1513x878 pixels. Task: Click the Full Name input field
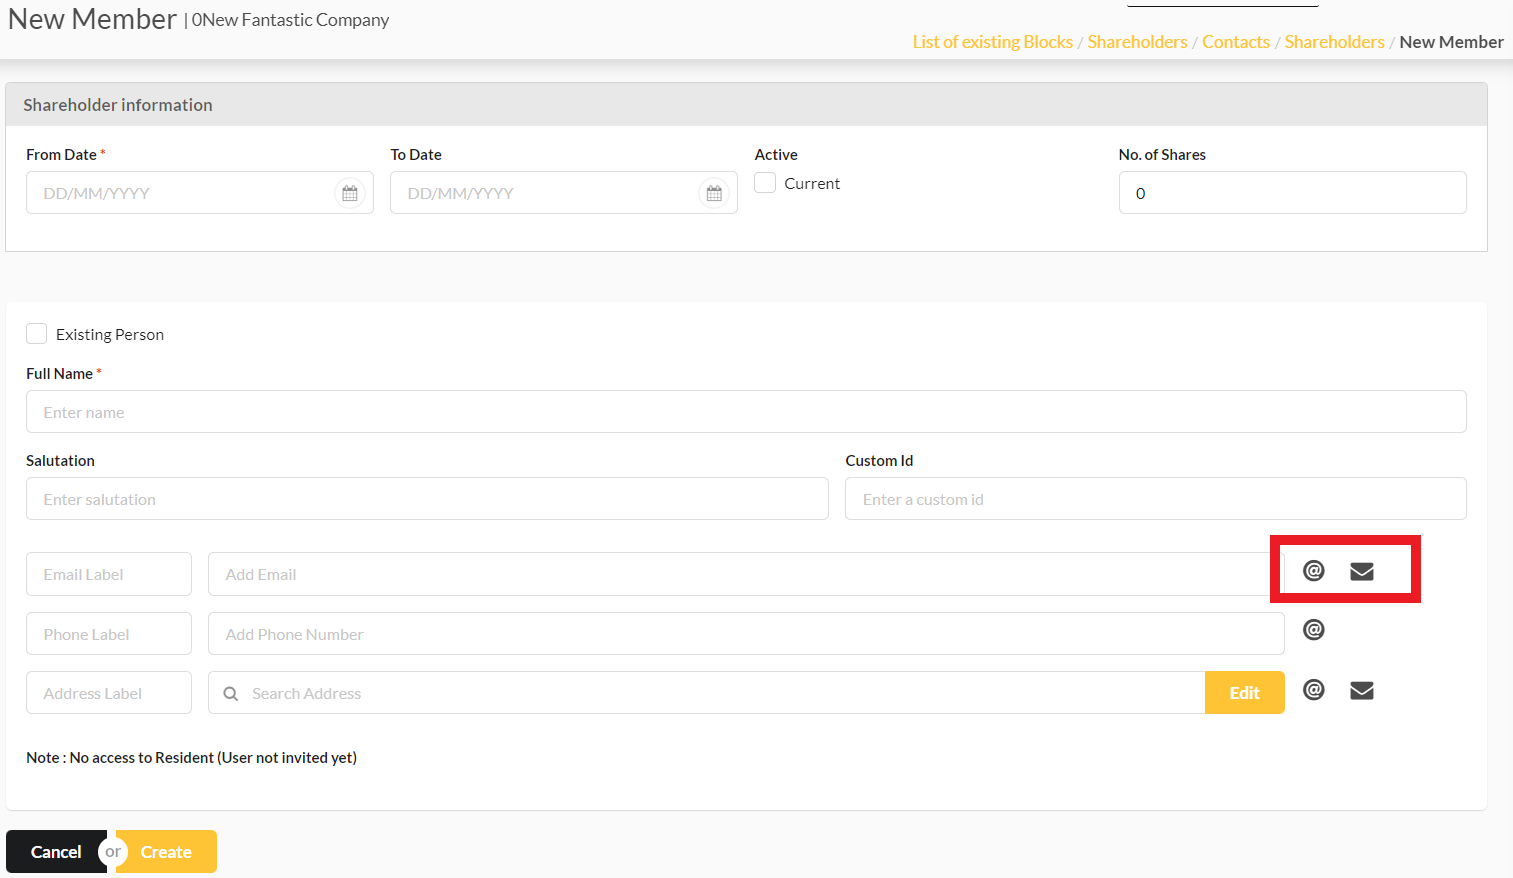click(x=746, y=412)
